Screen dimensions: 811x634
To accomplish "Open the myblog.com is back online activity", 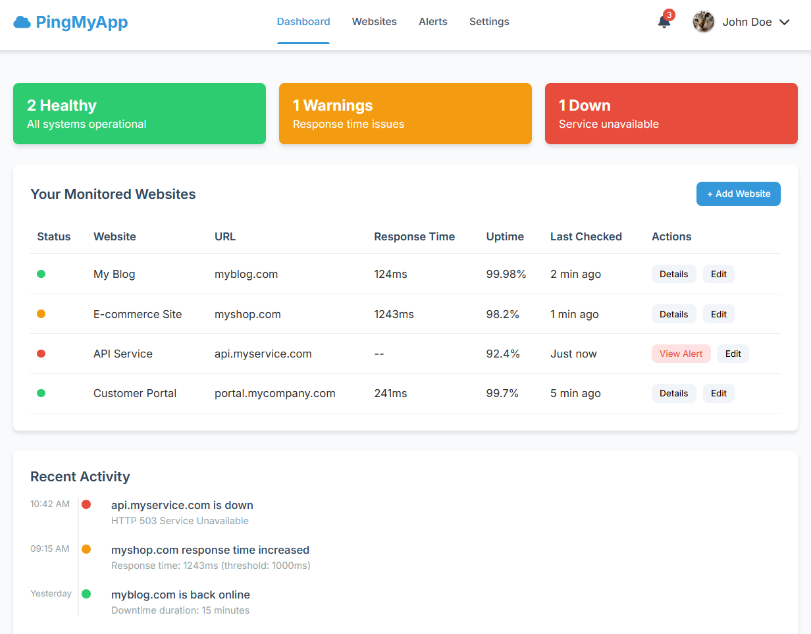I will pyautogui.click(x=180, y=595).
